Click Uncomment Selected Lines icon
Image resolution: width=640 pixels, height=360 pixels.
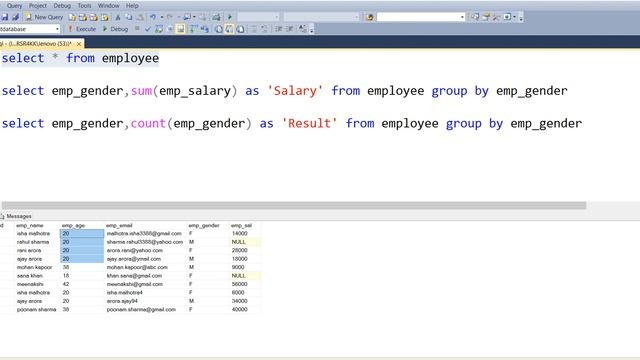tap(264, 29)
